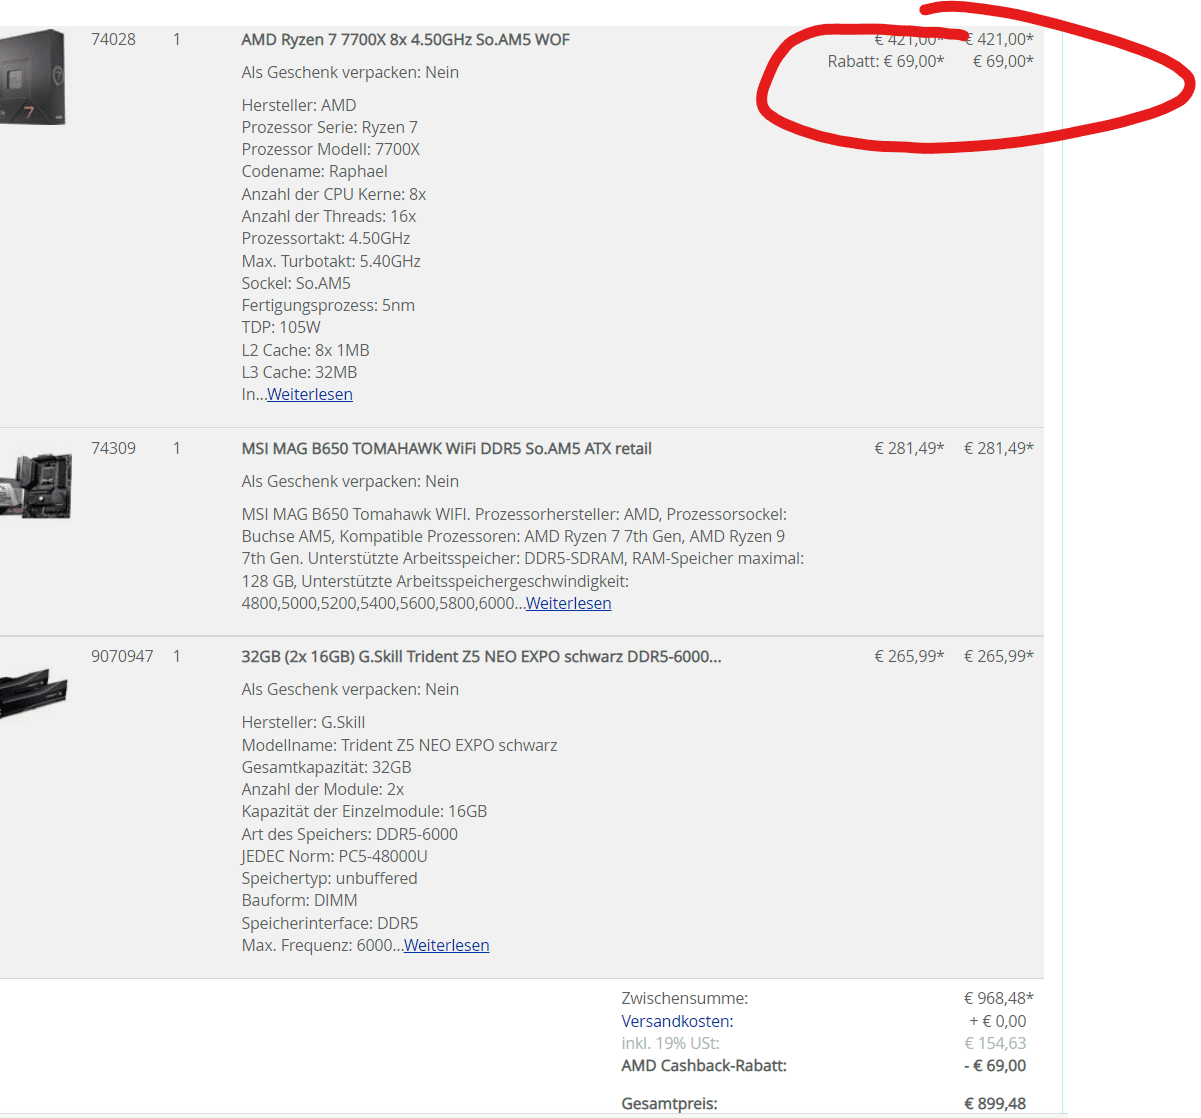Viewport: 1201px width, 1118px height.
Task: Select the MSI MAG B650 TOMAHAWK WiFi product title
Action: click(x=447, y=448)
